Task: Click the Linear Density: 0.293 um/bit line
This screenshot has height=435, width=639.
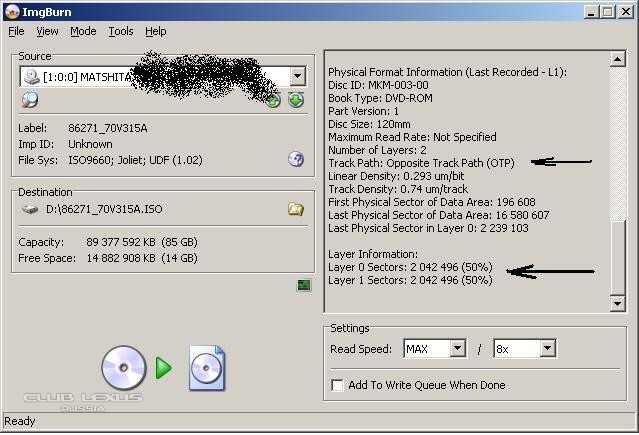Action: (x=396, y=176)
